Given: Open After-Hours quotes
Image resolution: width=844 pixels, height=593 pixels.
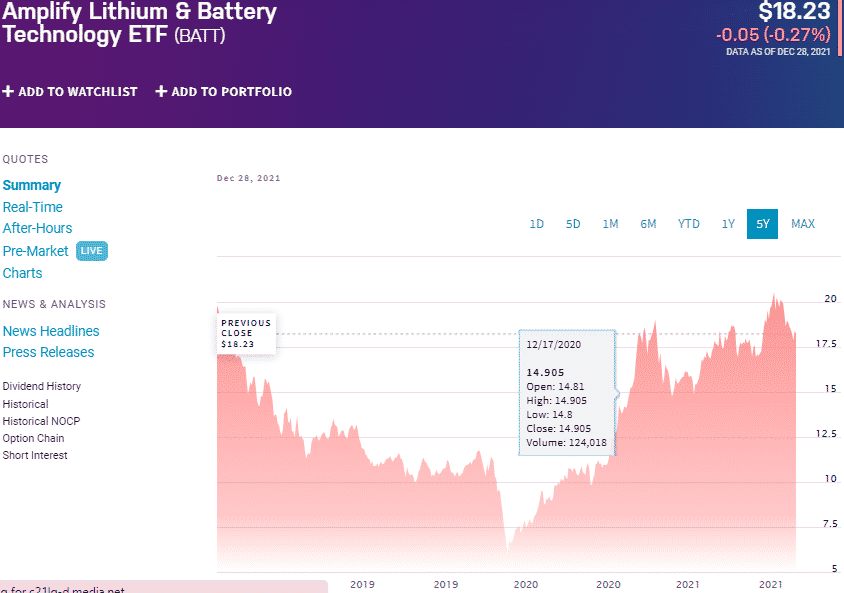Looking at the screenshot, I should coord(37,228).
